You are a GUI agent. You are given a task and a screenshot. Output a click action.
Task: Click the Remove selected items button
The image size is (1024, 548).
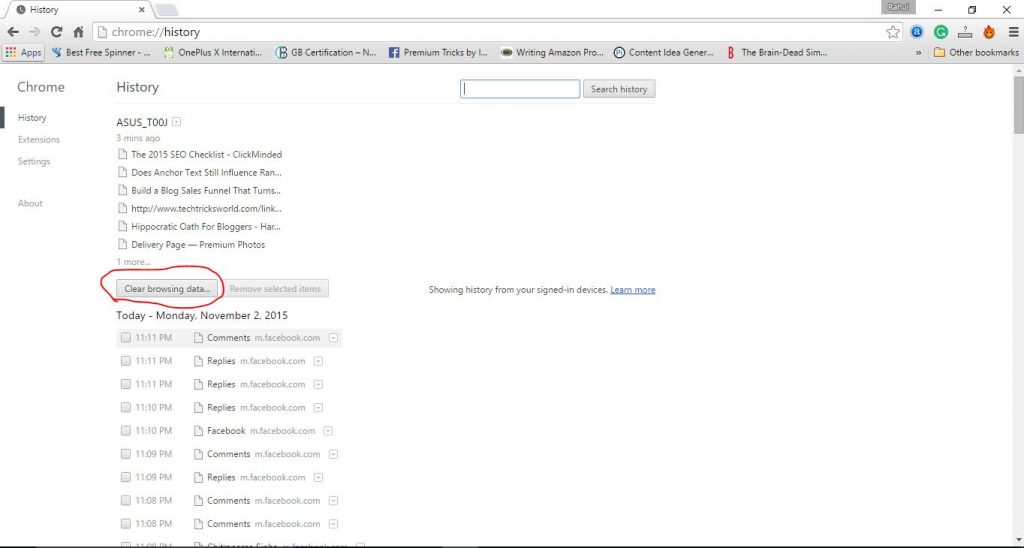(275, 289)
